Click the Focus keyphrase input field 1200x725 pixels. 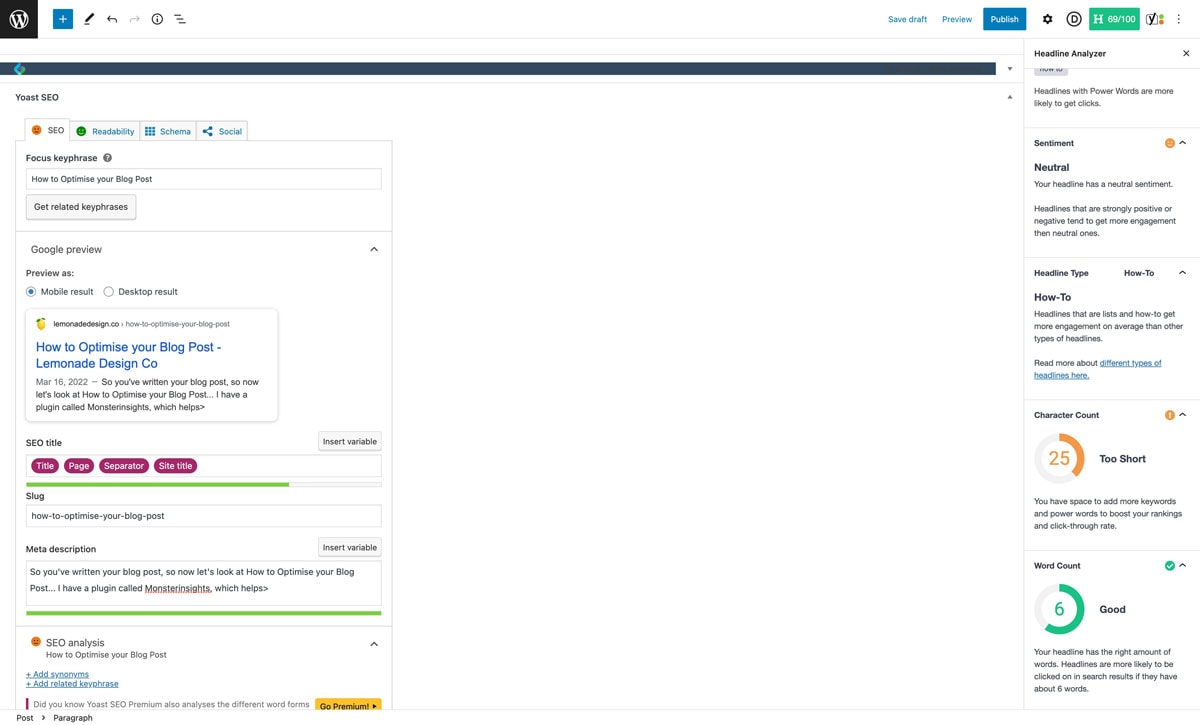[x=203, y=179]
